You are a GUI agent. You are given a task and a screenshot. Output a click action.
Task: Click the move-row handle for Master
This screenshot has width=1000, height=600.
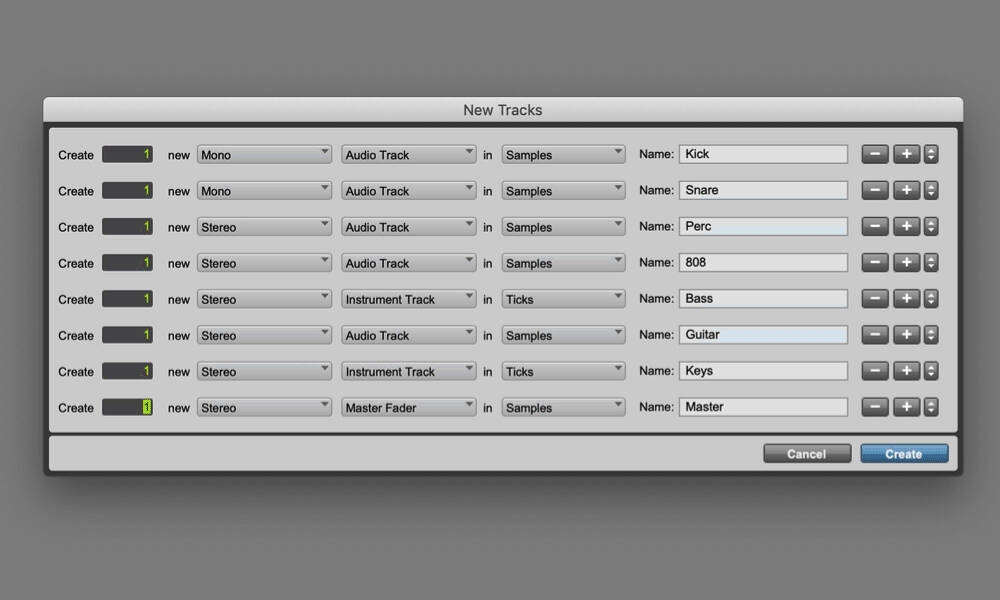[931, 407]
